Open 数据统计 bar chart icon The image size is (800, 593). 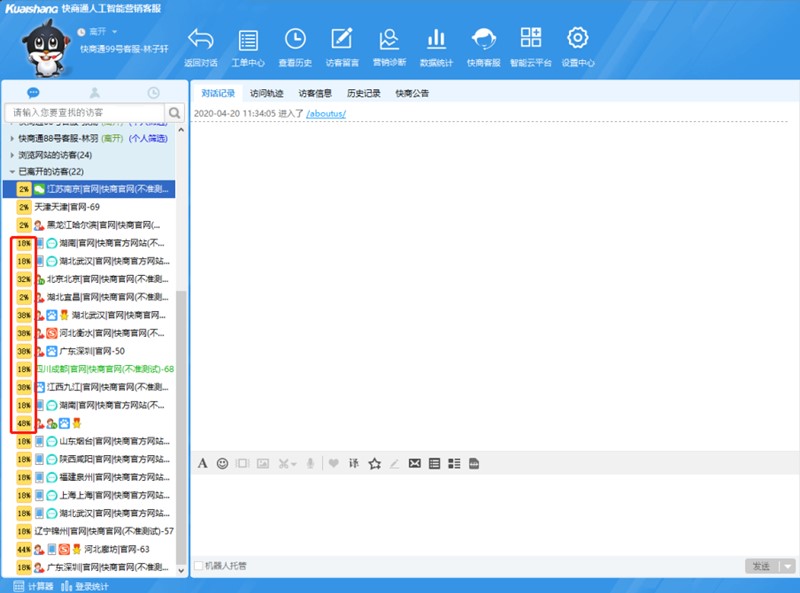coord(436,40)
